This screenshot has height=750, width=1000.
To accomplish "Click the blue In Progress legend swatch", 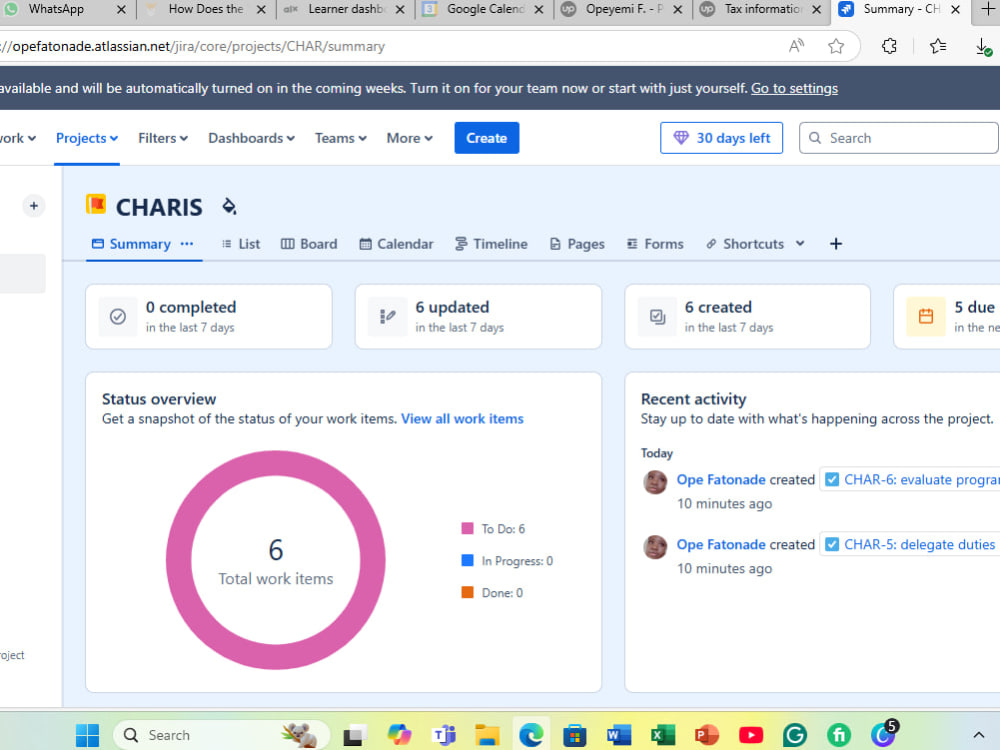I will [467, 560].
